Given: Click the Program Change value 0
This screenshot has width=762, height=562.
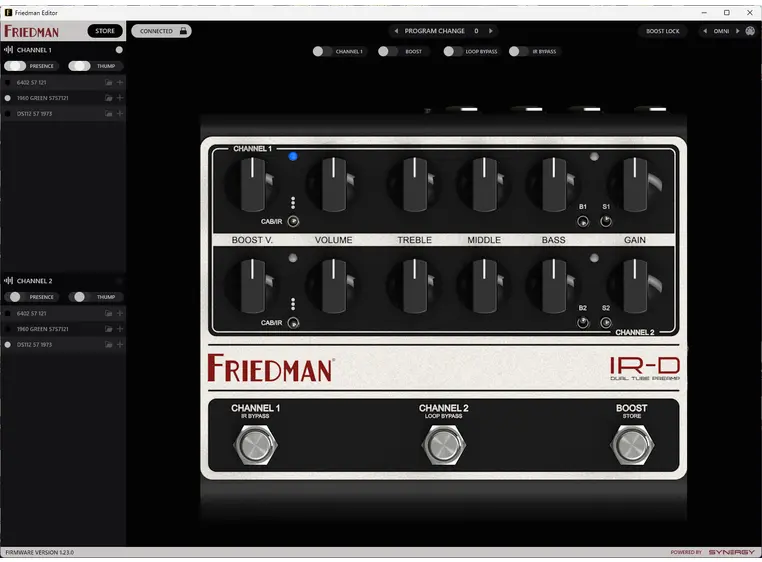Looking at the screenshot, I should tap(476, 31).
